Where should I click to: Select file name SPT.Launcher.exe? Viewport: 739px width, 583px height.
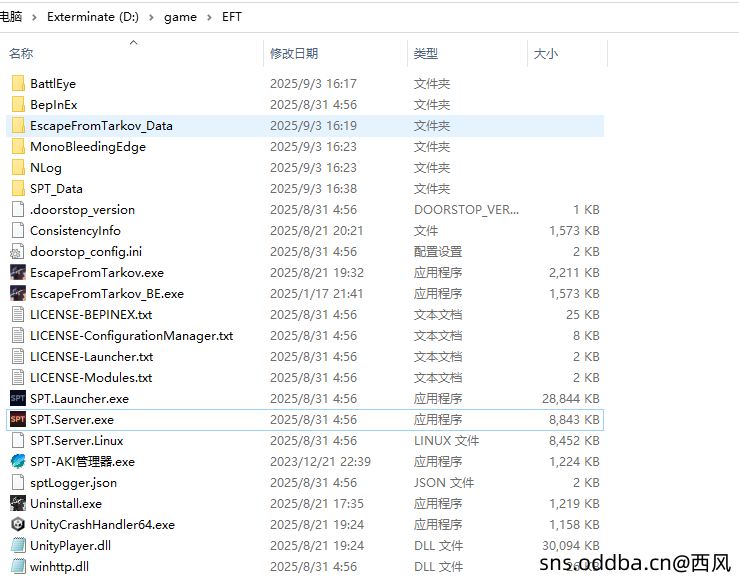tap(79, 399)
